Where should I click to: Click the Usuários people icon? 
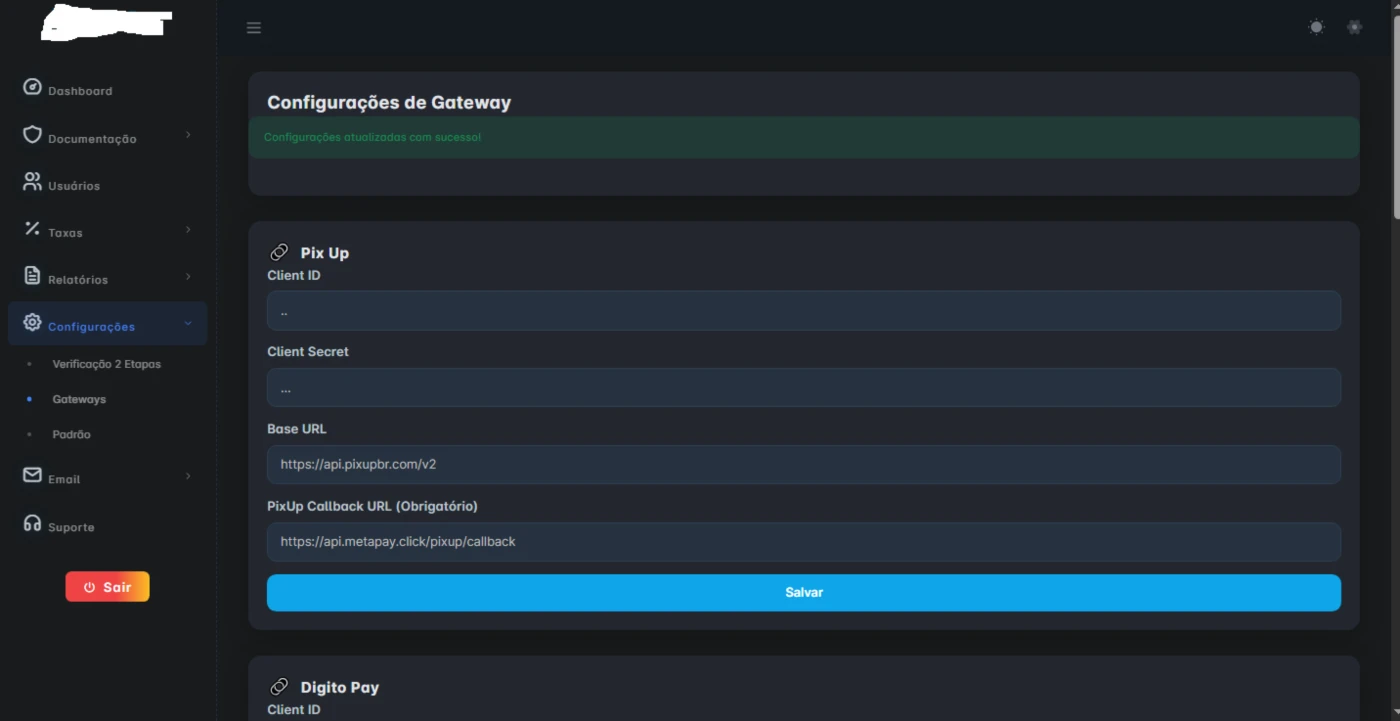tap(32, 183)
